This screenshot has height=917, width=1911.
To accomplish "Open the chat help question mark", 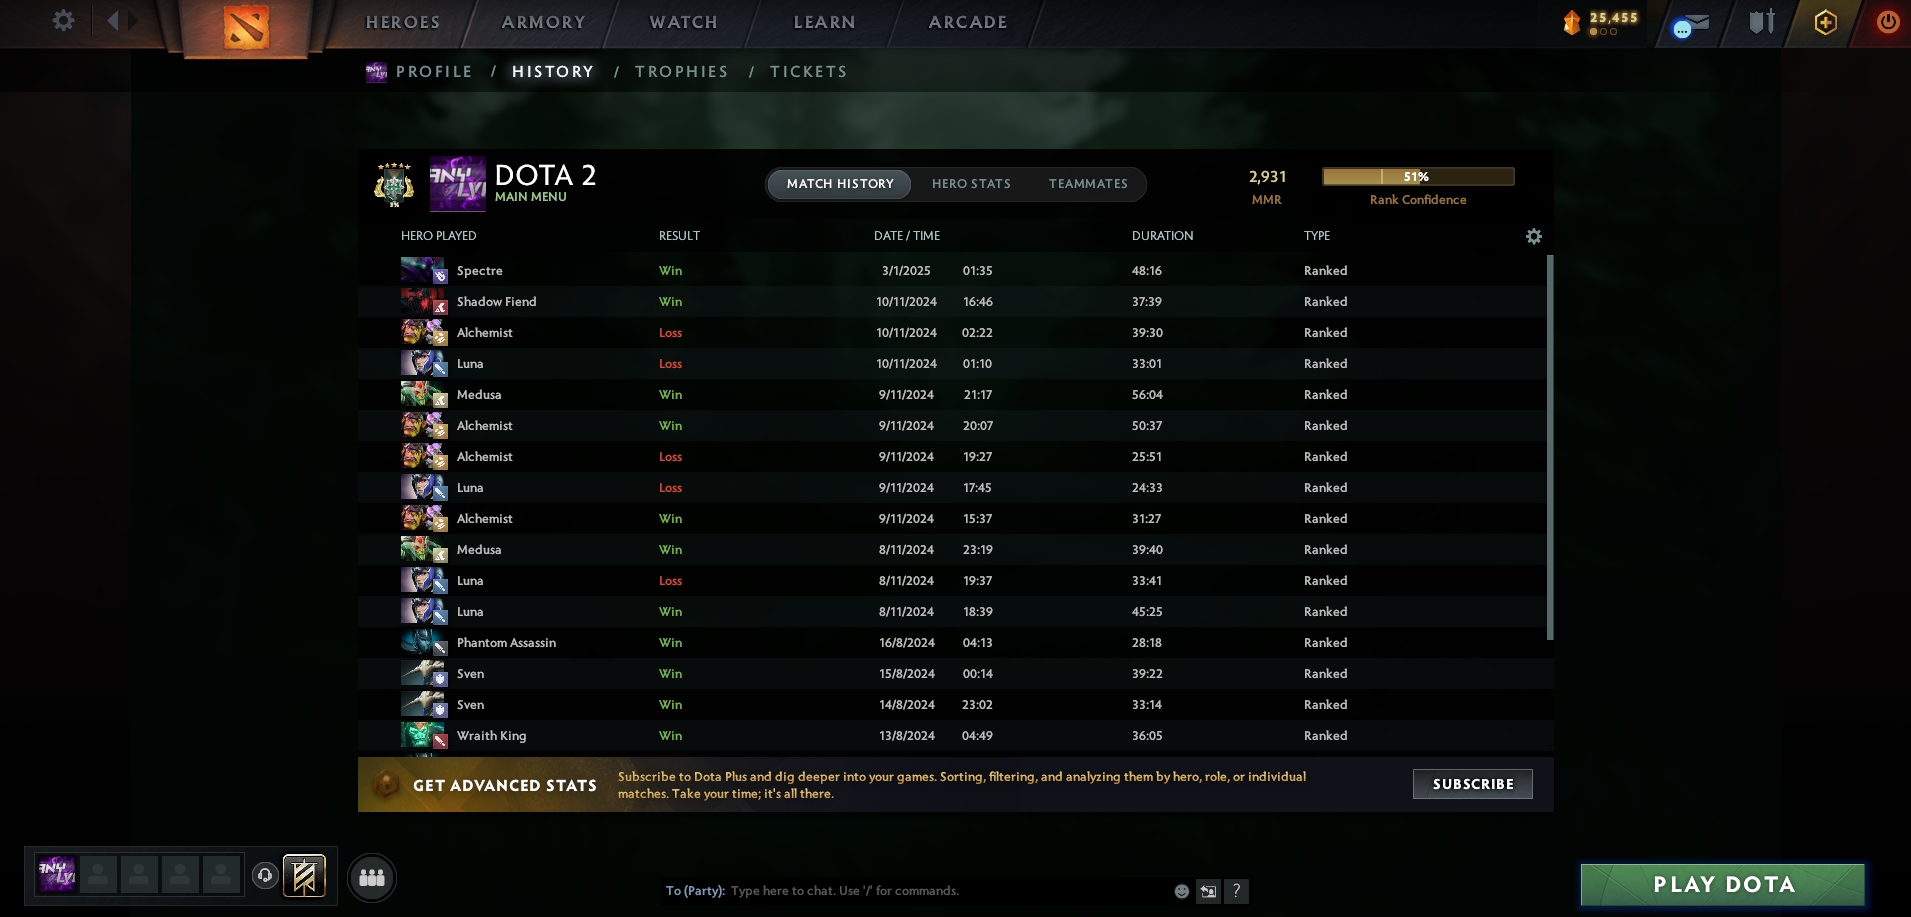I will click(x=1236, y=891).
